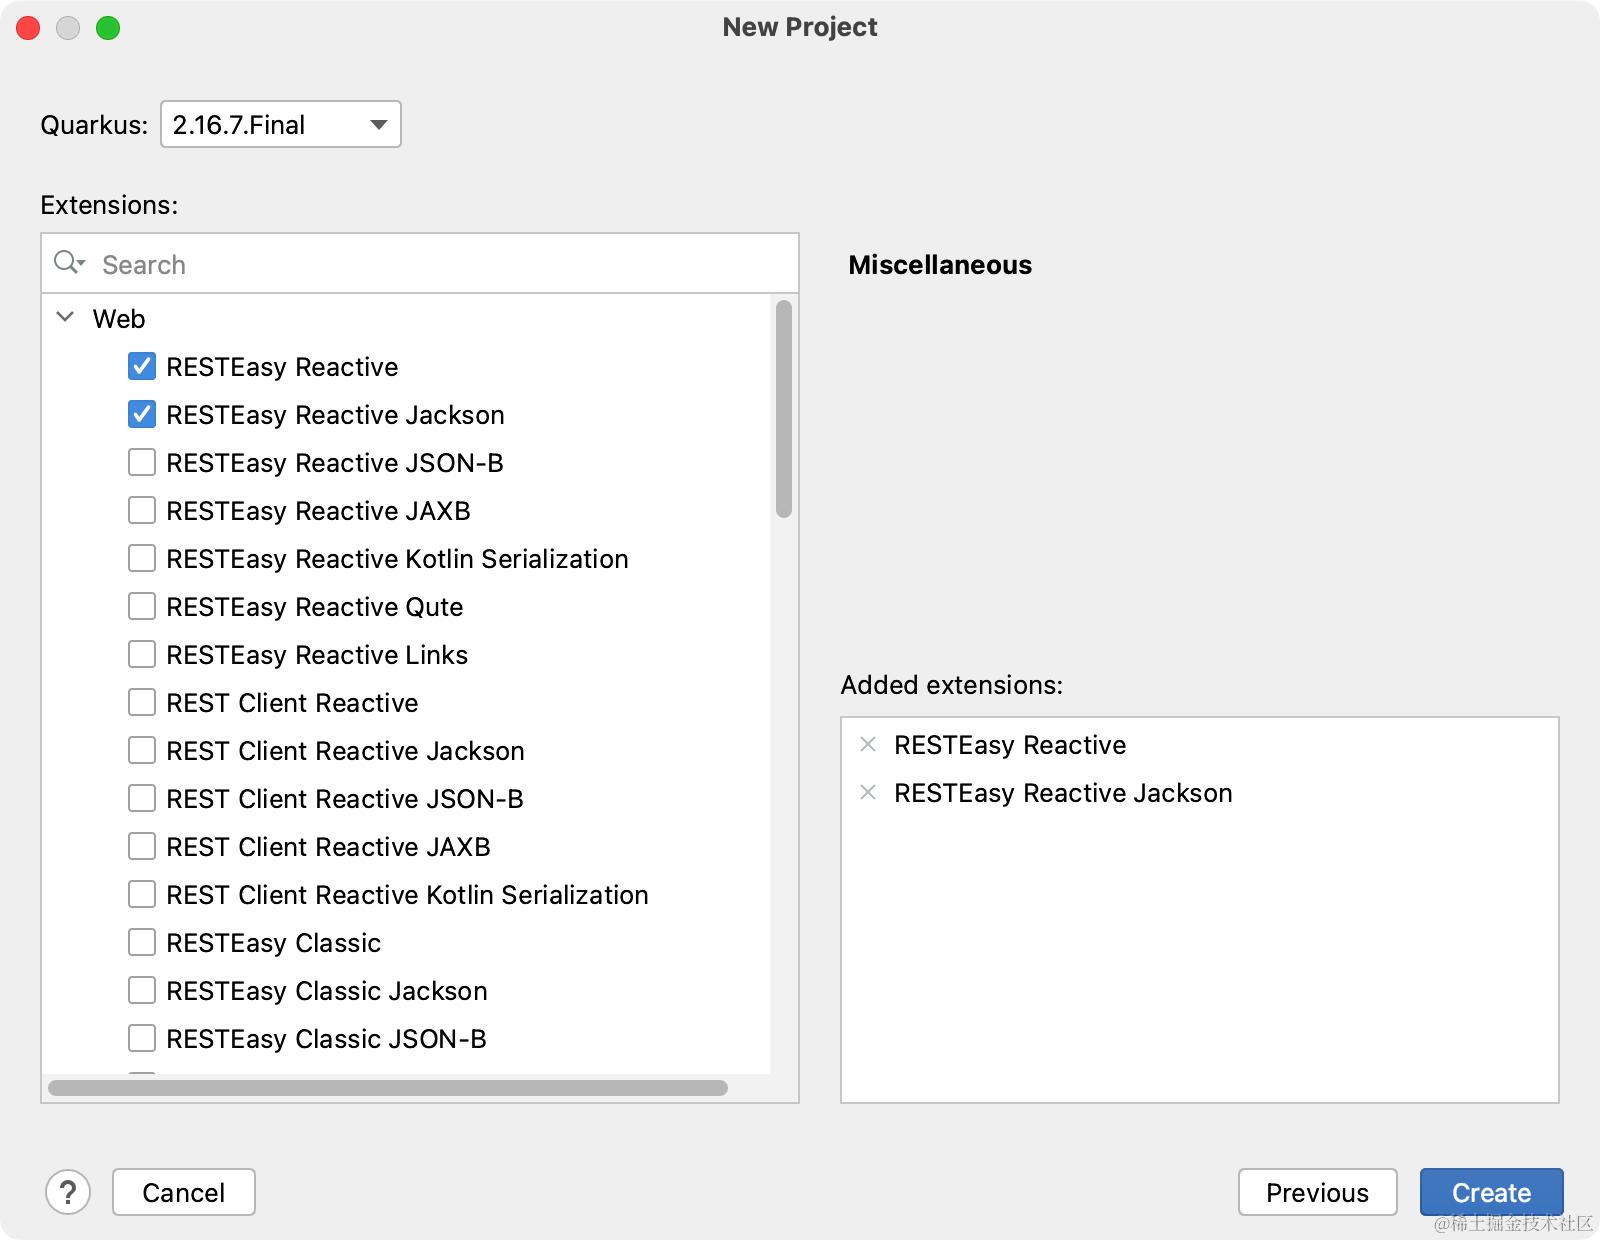Remove RESTEasy Reactive from added extensions
The image size is (1600, 1240).
click(x=868, y=744)
